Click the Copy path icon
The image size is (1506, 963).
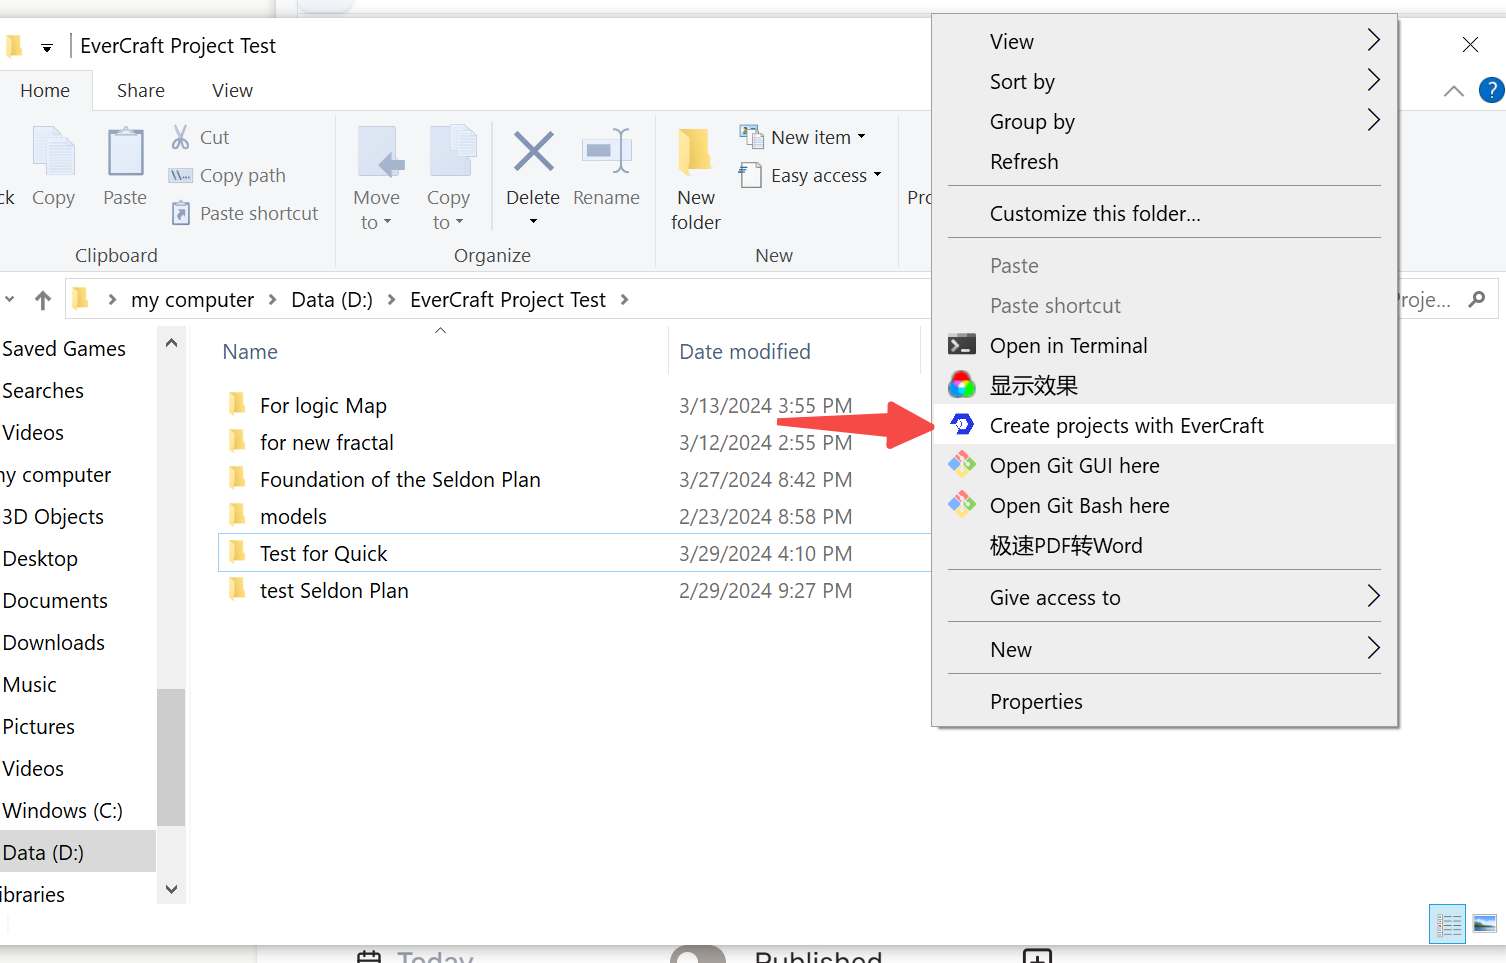point(181,175)
